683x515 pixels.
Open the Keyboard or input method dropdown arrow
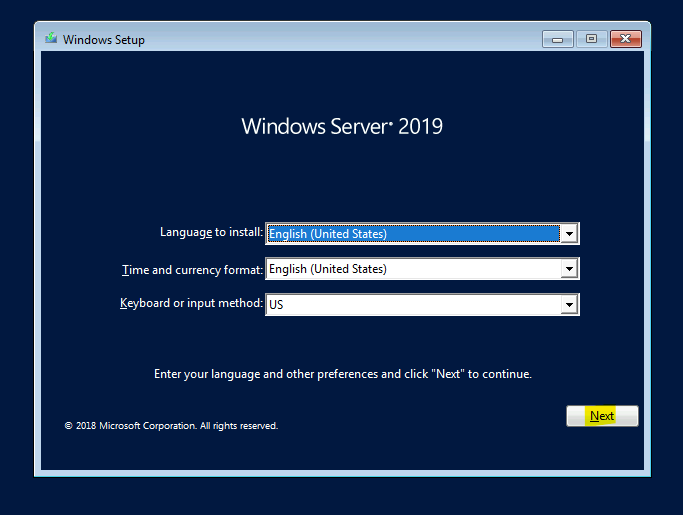coord(569,305)
